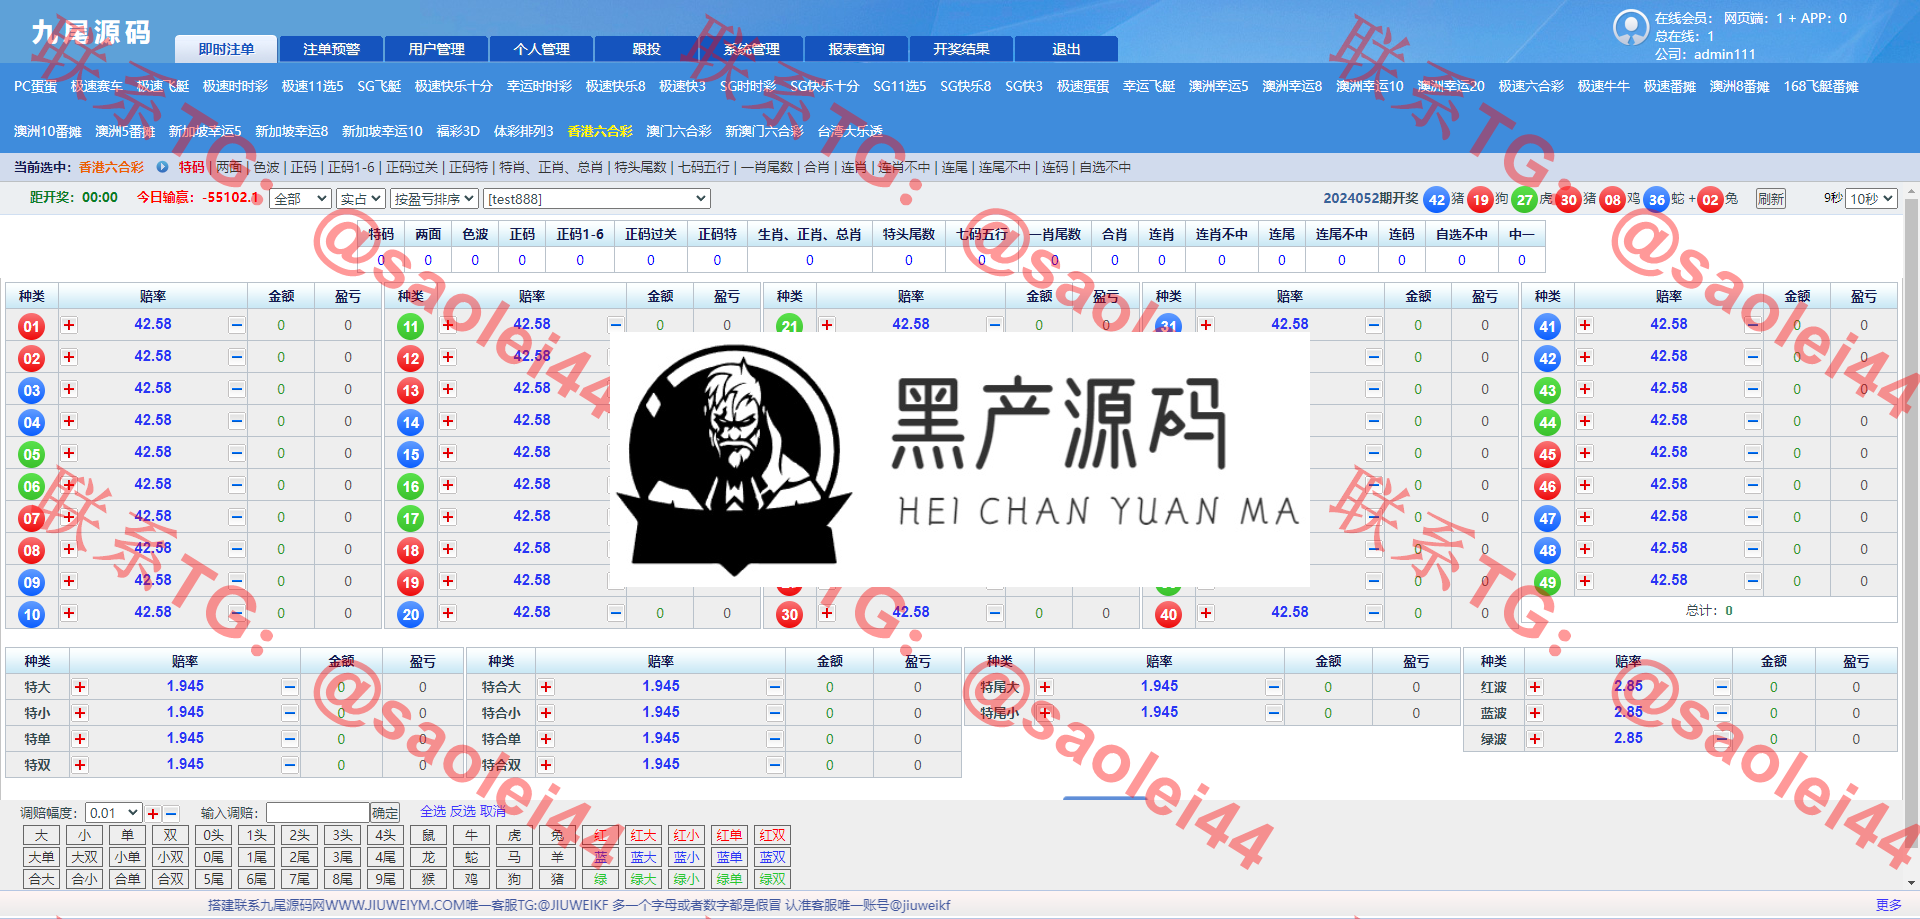Image resolution: width=1920 pixels, height=919 pixels.
Task: Select number ball 15
Action: (x=411, y=454)
